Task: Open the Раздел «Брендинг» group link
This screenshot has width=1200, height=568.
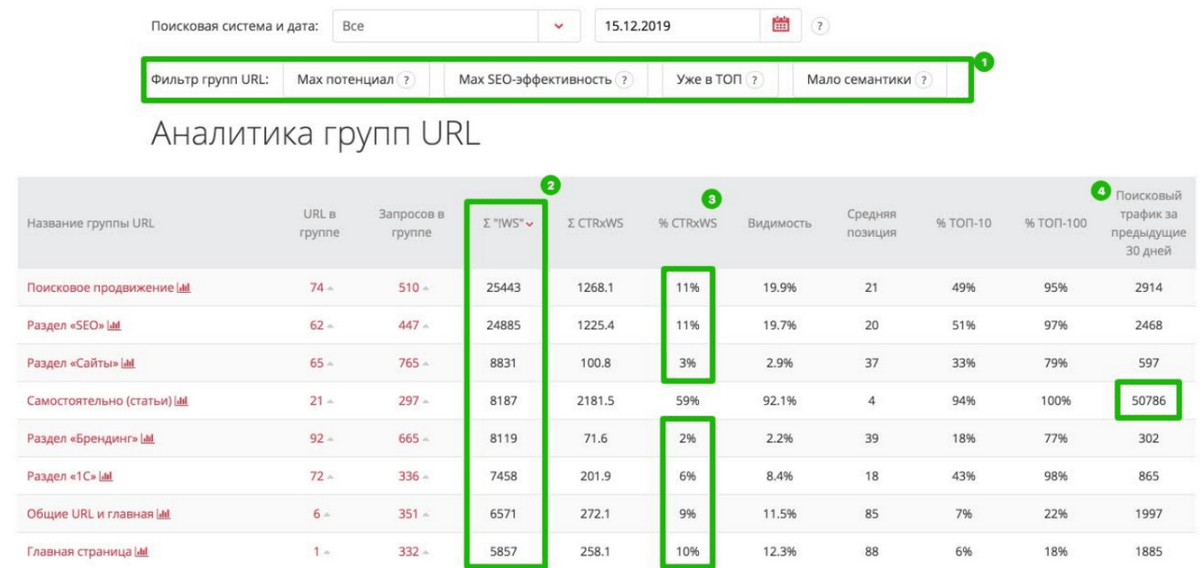Action: pos(82,439)
